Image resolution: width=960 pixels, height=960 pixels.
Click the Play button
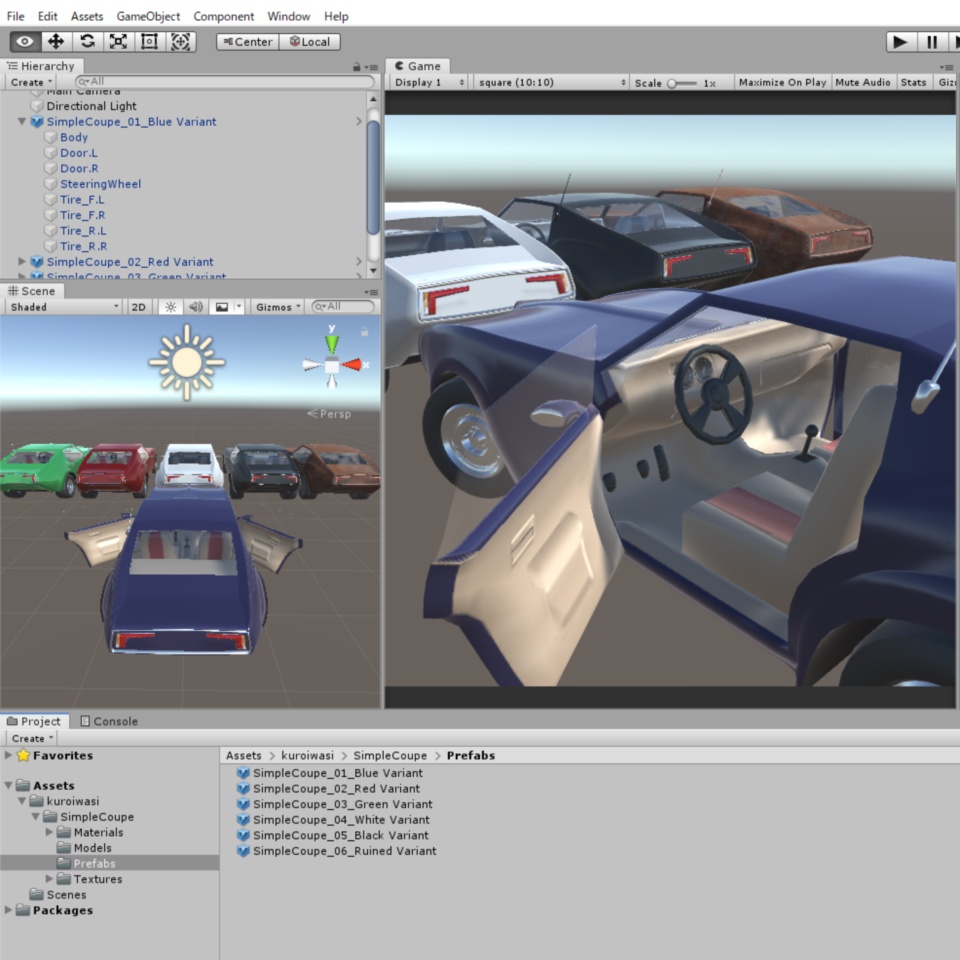[901, 42]
